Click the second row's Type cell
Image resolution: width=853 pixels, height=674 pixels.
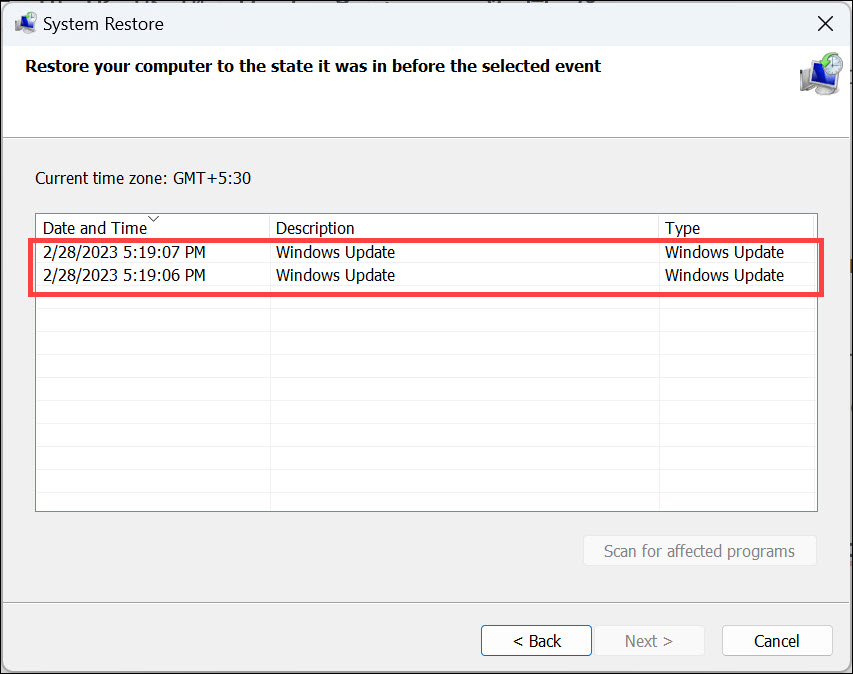click(724, 275)
